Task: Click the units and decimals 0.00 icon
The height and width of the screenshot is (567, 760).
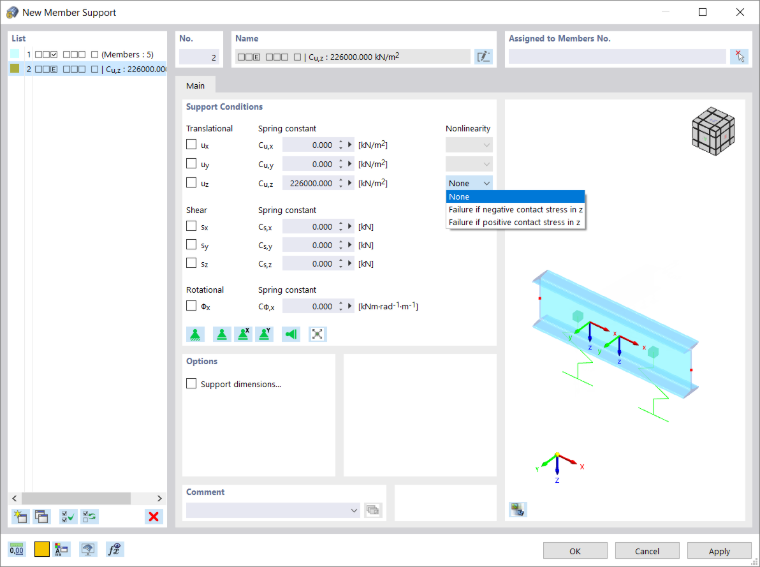Action: (17, 549)
